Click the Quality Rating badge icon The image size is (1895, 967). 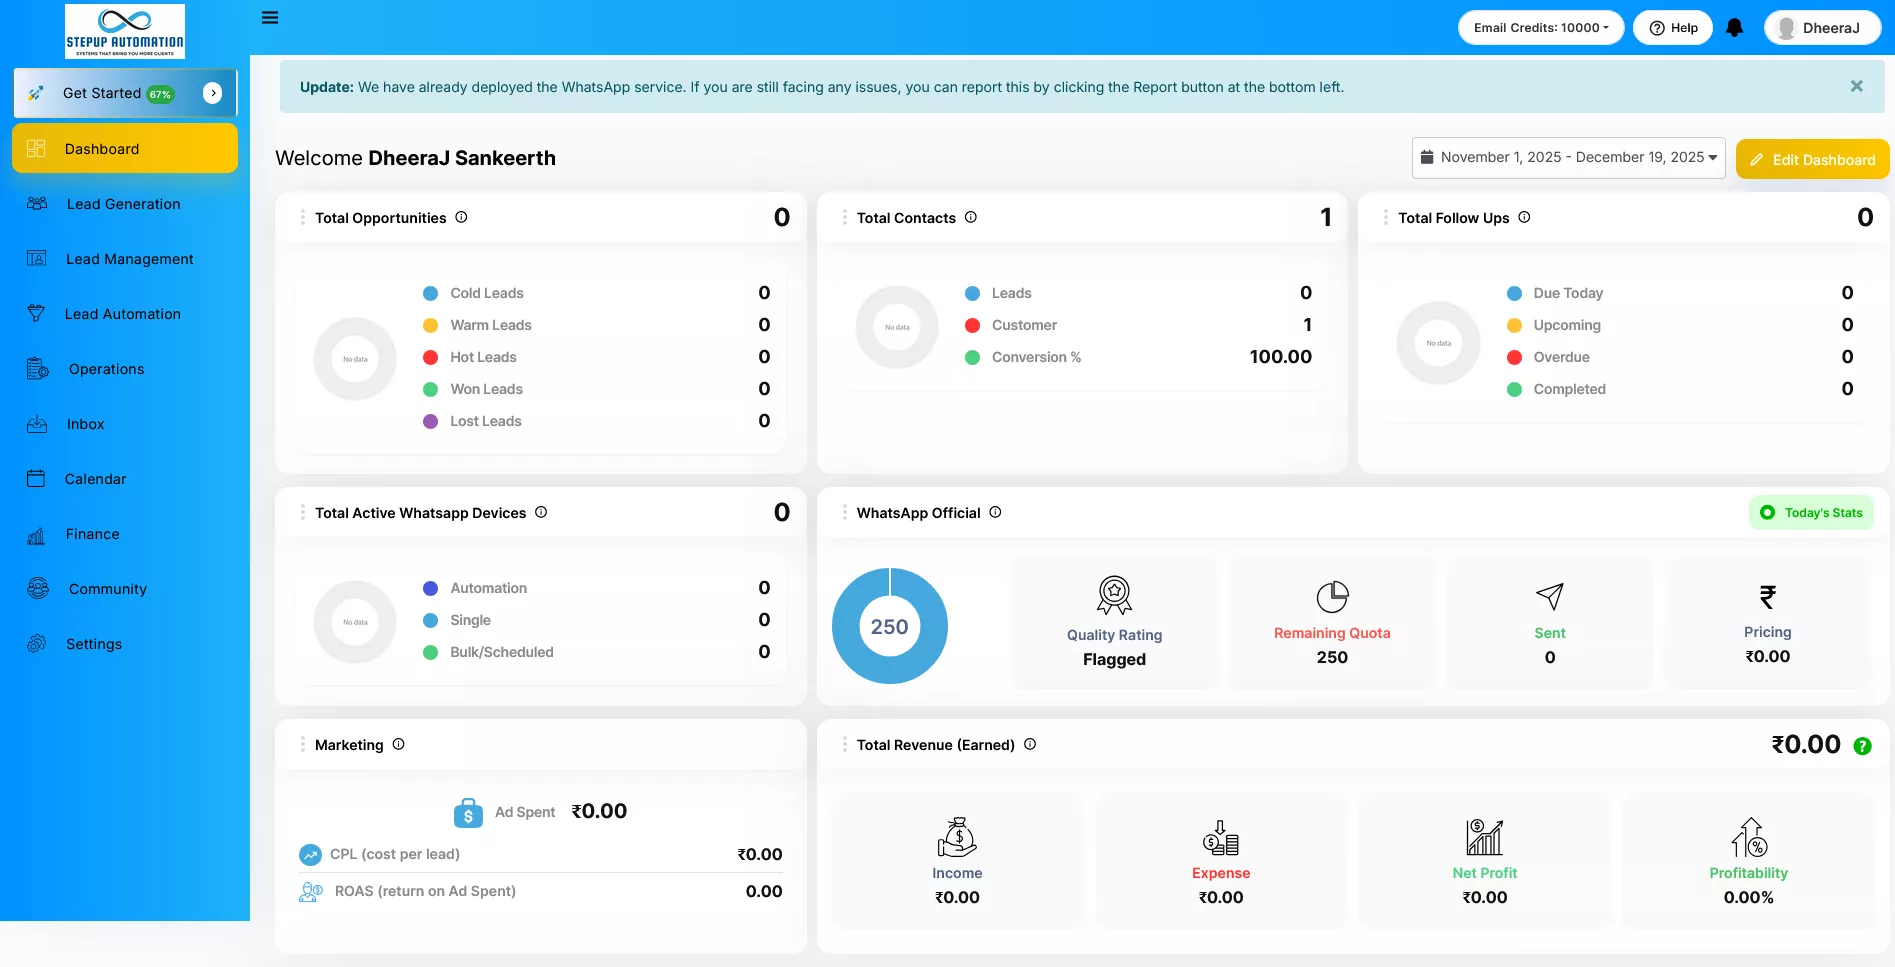pos(1114,595)
